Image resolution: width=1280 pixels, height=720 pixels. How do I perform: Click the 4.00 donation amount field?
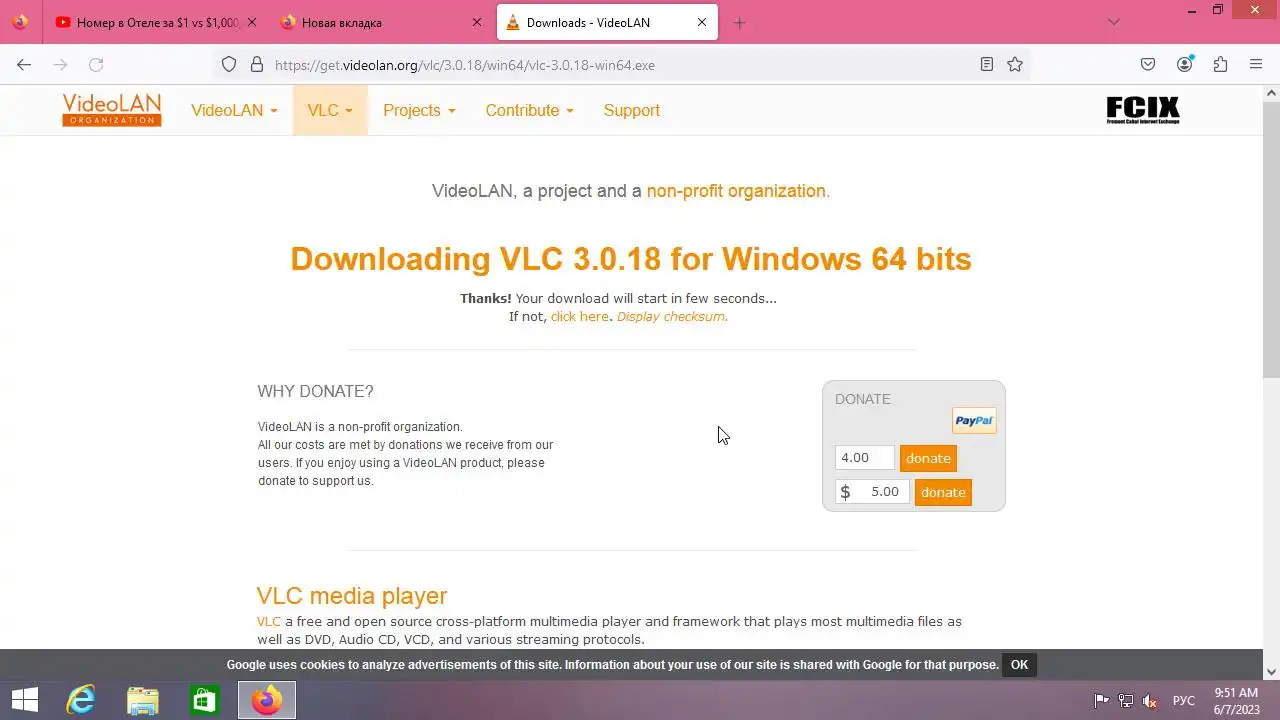865,458
